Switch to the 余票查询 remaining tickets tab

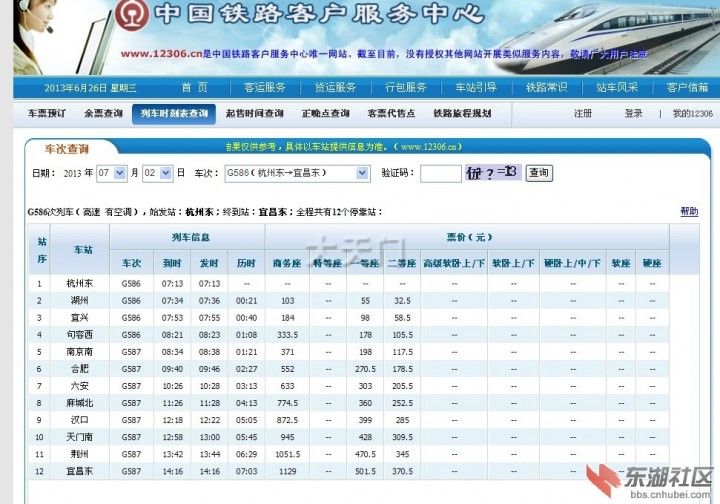tap(103, 114)
